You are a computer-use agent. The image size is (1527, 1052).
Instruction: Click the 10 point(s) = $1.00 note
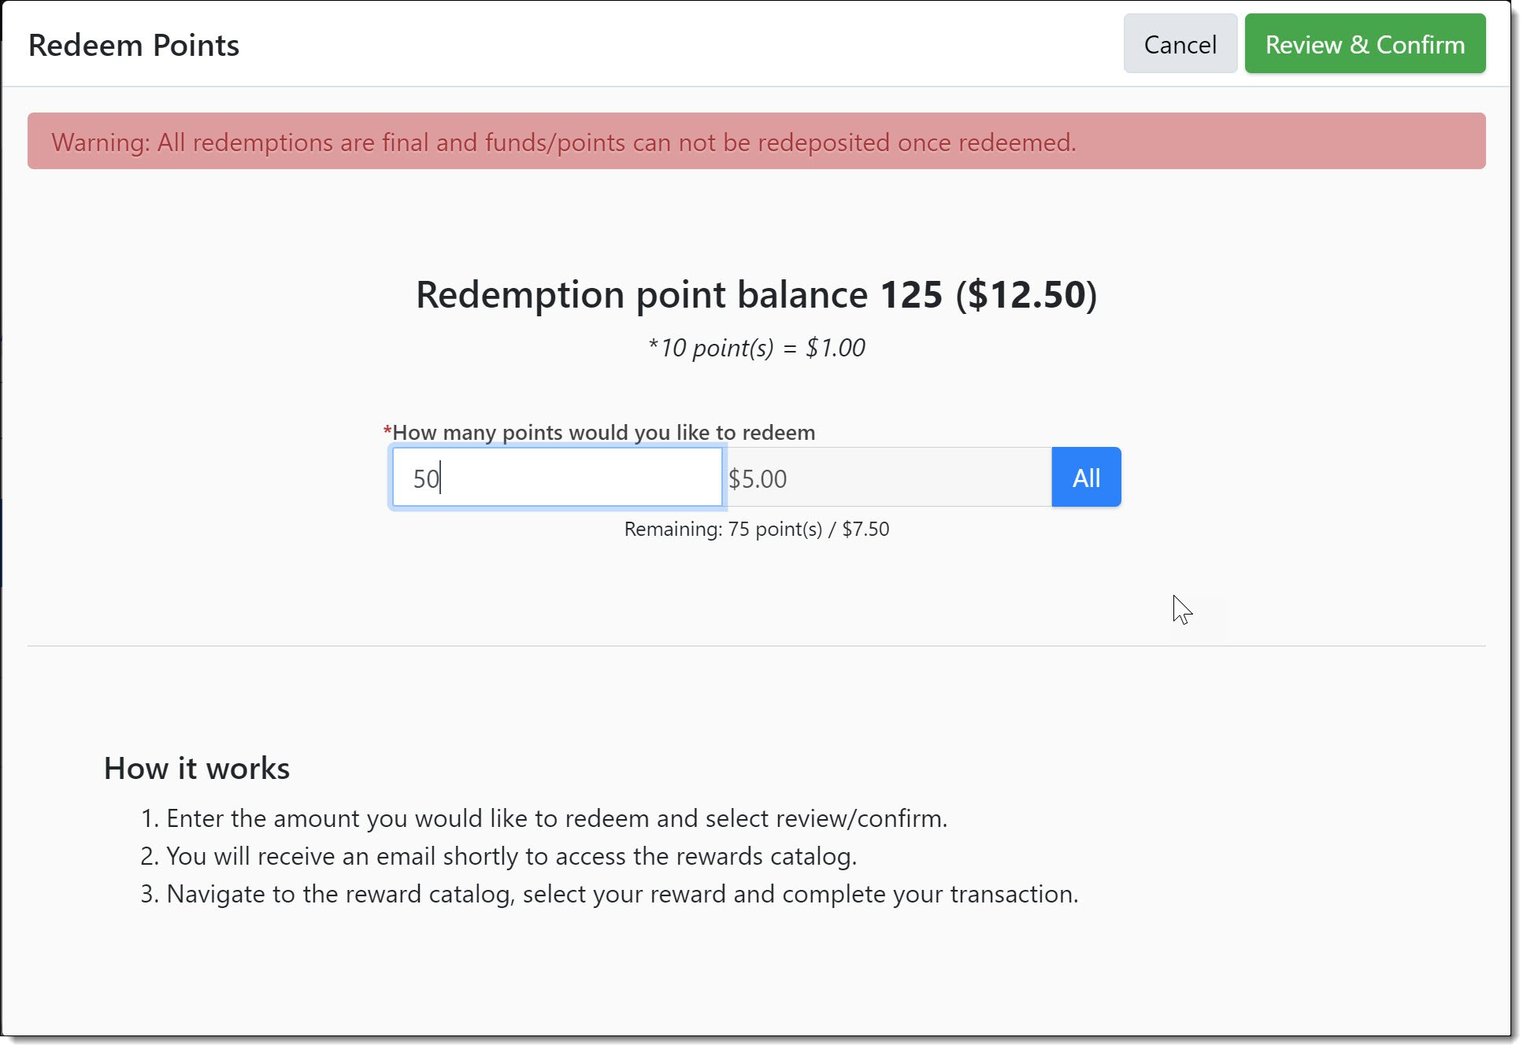(x=756, y=348)
